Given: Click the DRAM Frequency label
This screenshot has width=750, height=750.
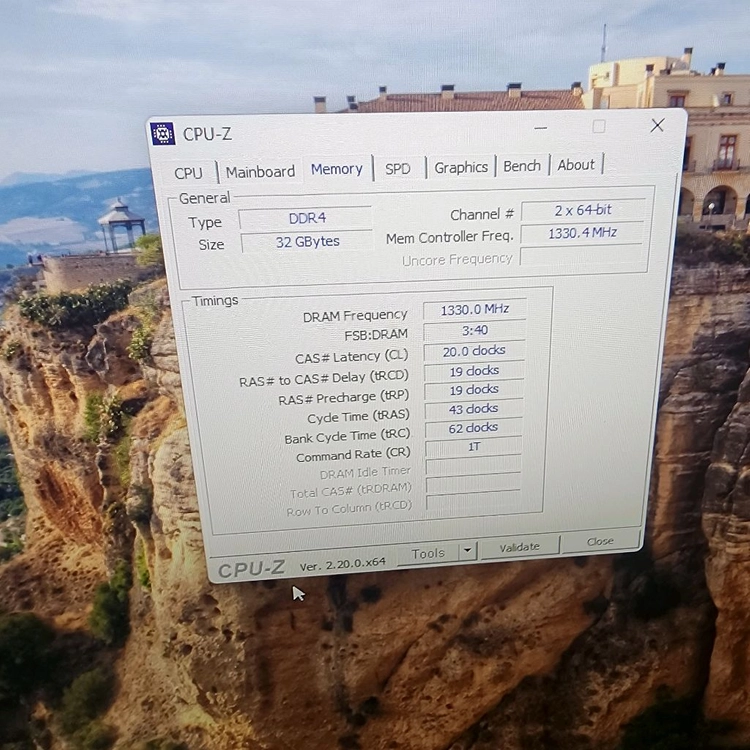Looking at the screenshot, I should (355, 316).
